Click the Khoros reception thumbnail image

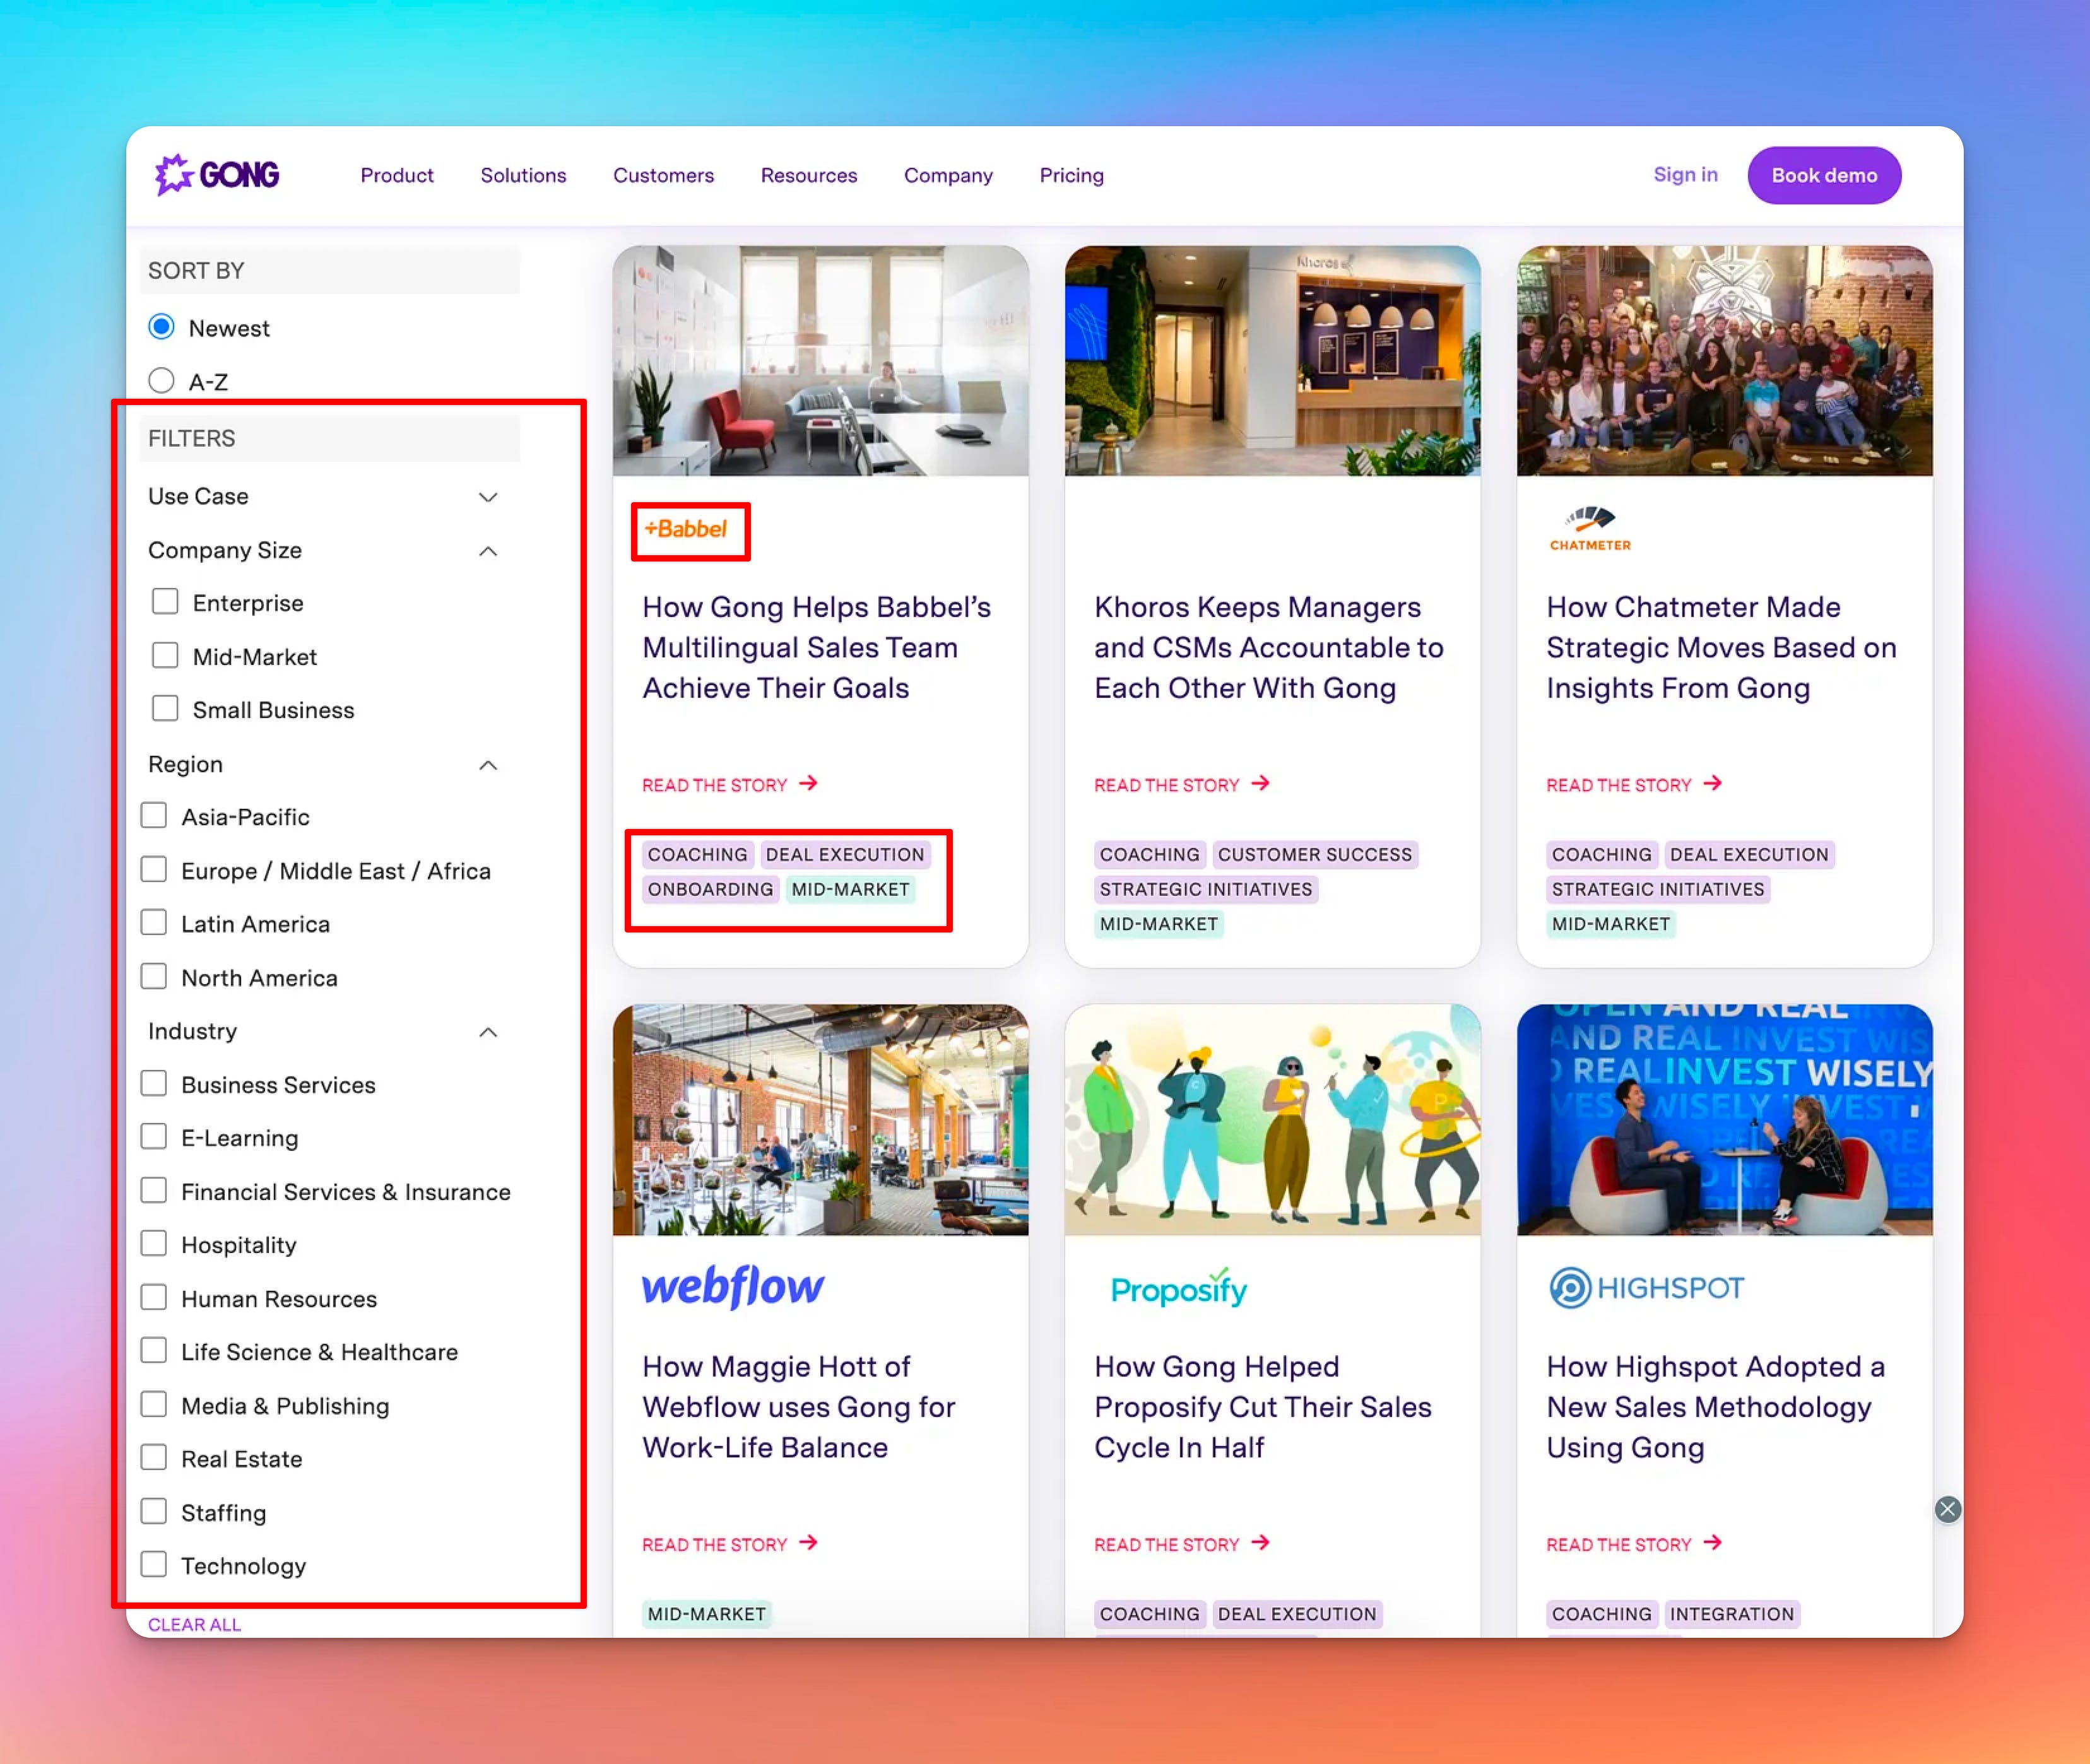coord(1272,360)
